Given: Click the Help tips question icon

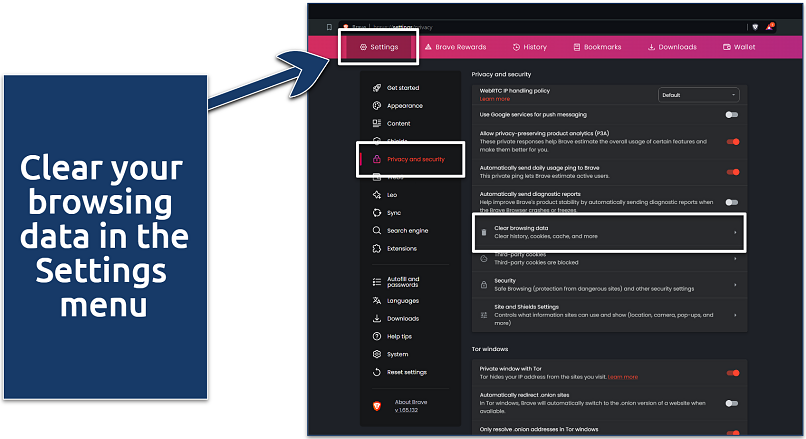Looking at the screenshot, I should point(377,336).
